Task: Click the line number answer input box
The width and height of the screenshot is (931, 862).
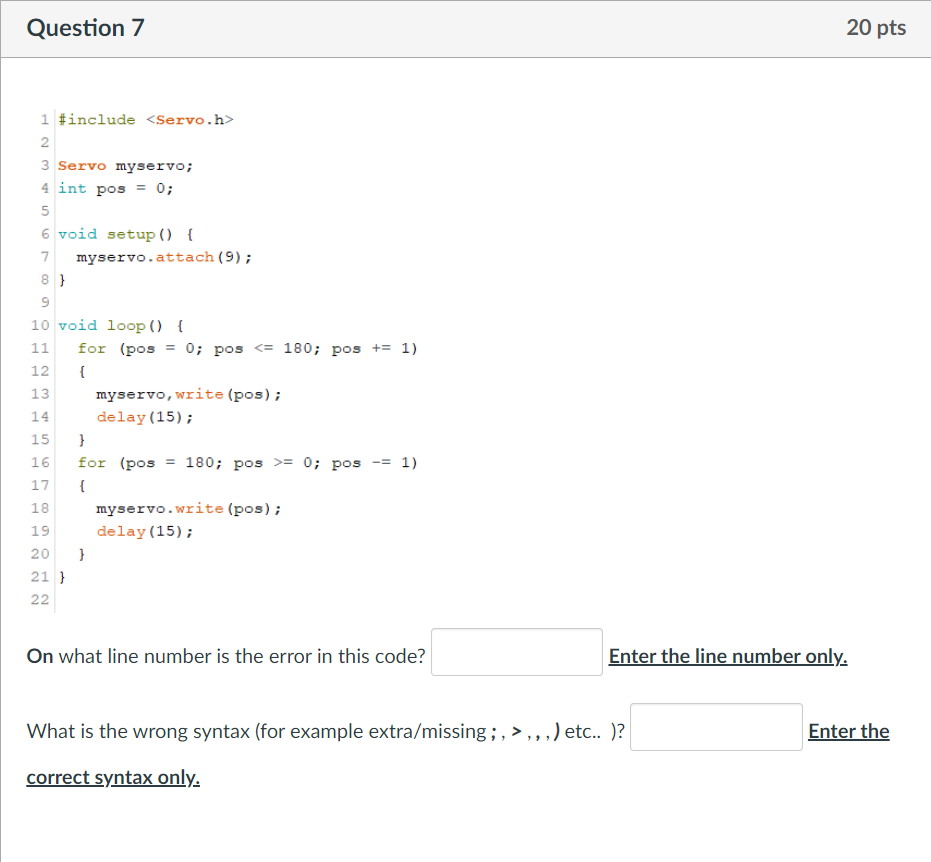Action: [x=517, y=652]
